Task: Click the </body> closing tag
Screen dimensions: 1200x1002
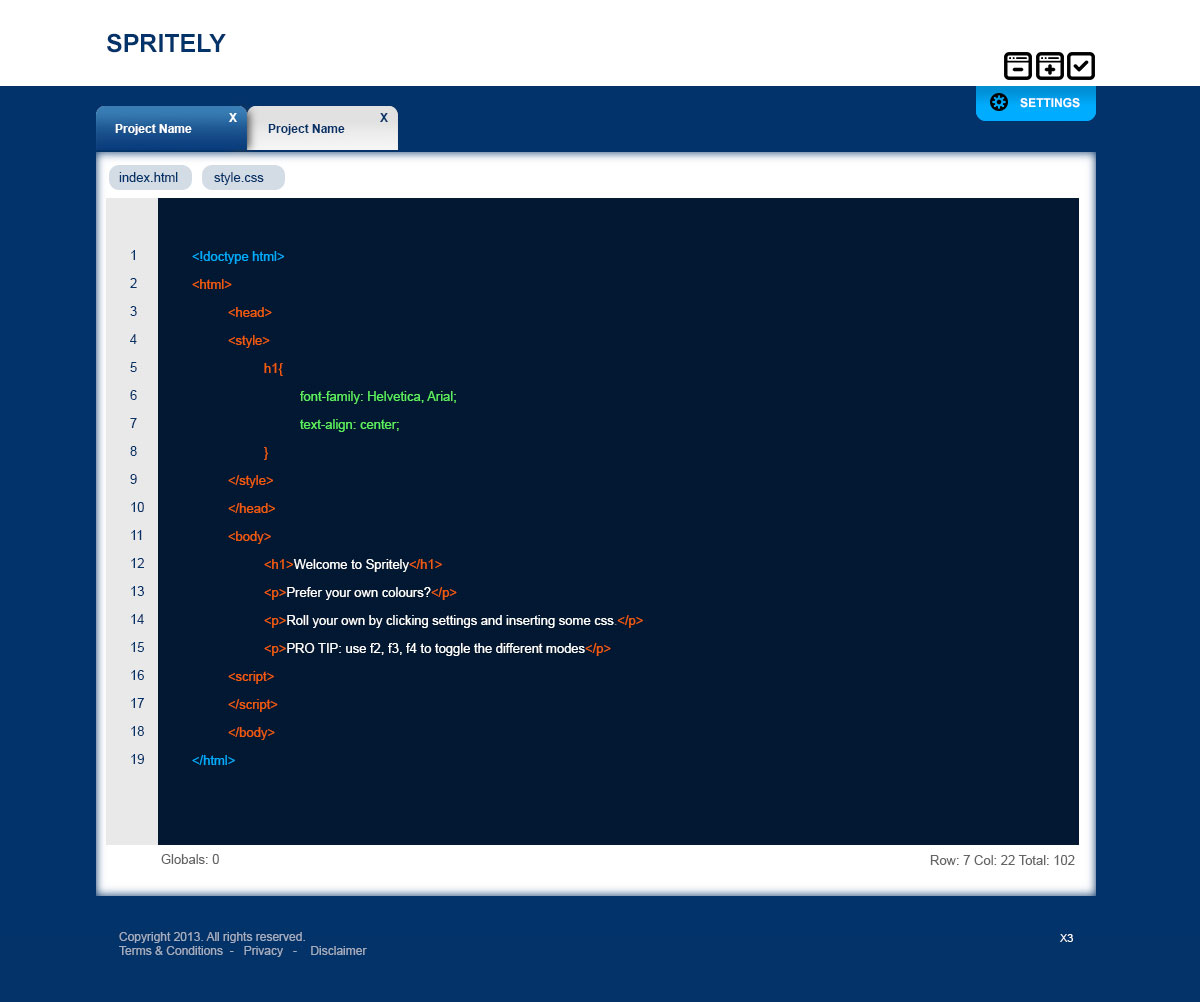Action: pyautogui.click(x=252, y=733)
